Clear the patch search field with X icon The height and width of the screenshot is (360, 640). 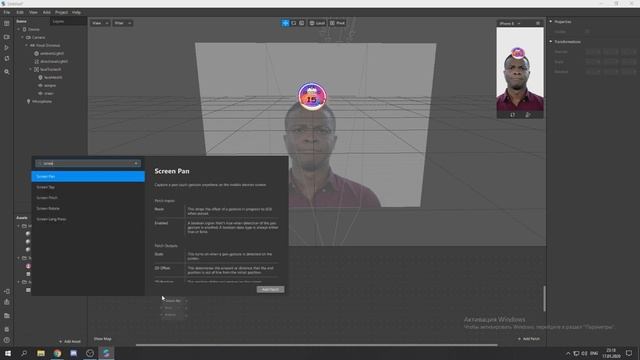tap(136, 163)
